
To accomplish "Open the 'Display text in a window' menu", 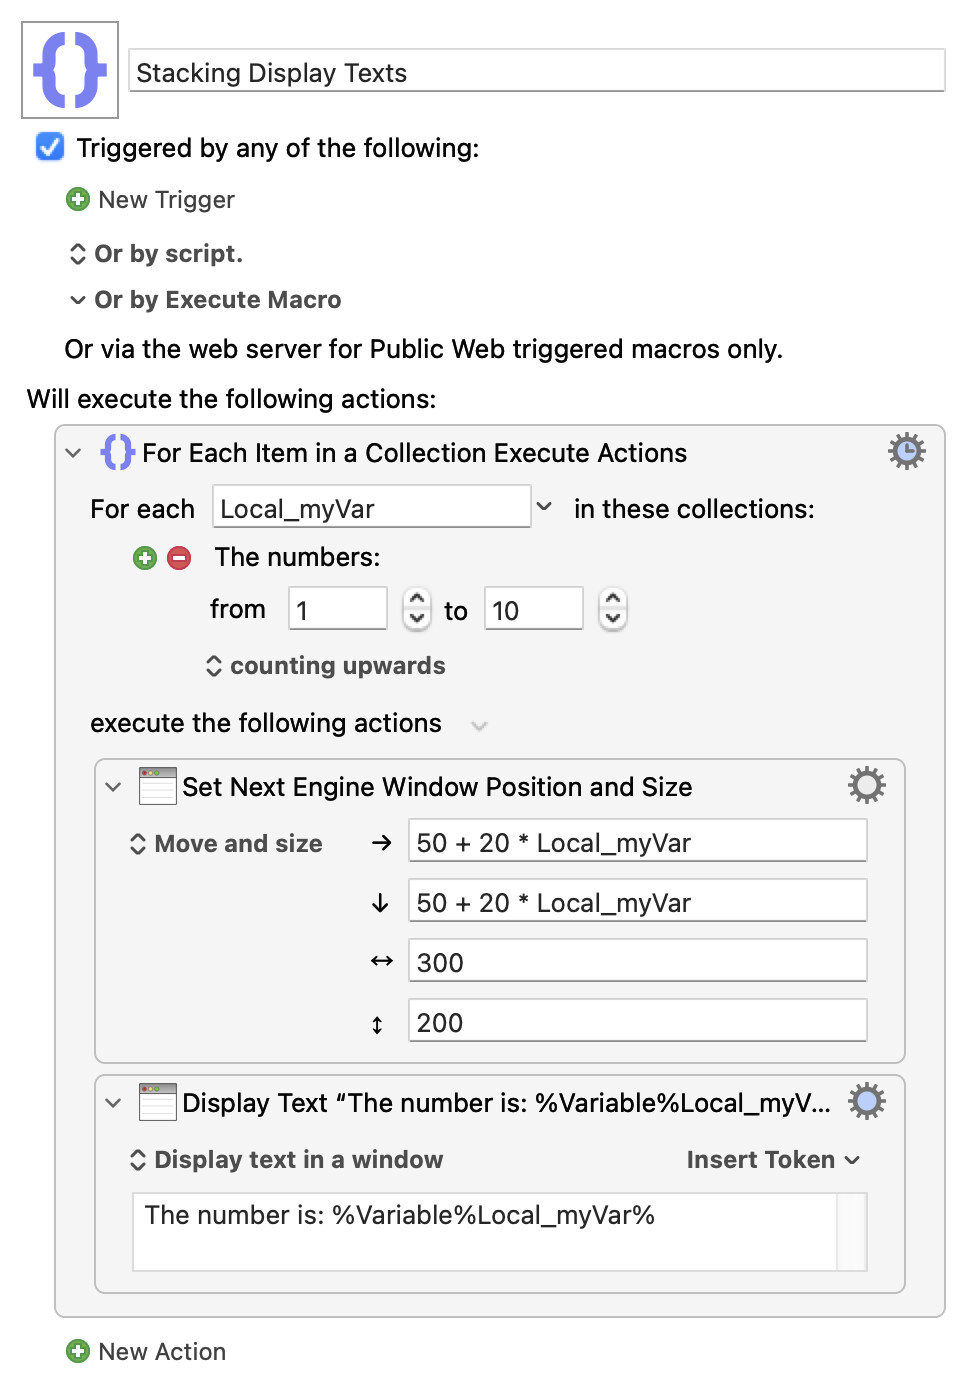I will pos(286,1160).
